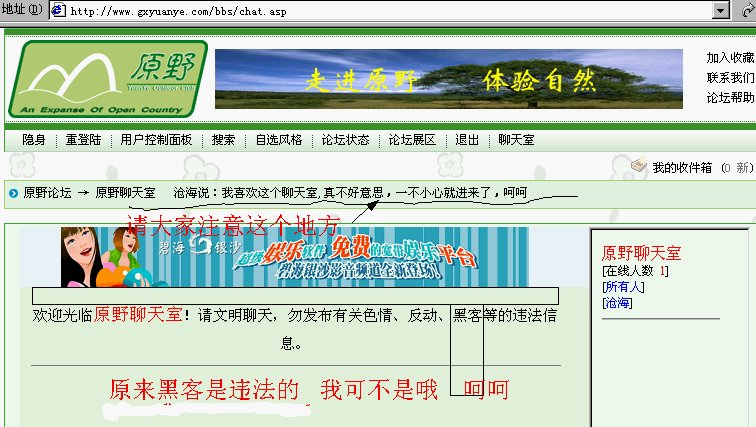Click 搜索 in the navigation bar
The width and height of the screenshot is (756, 427).
224,140
